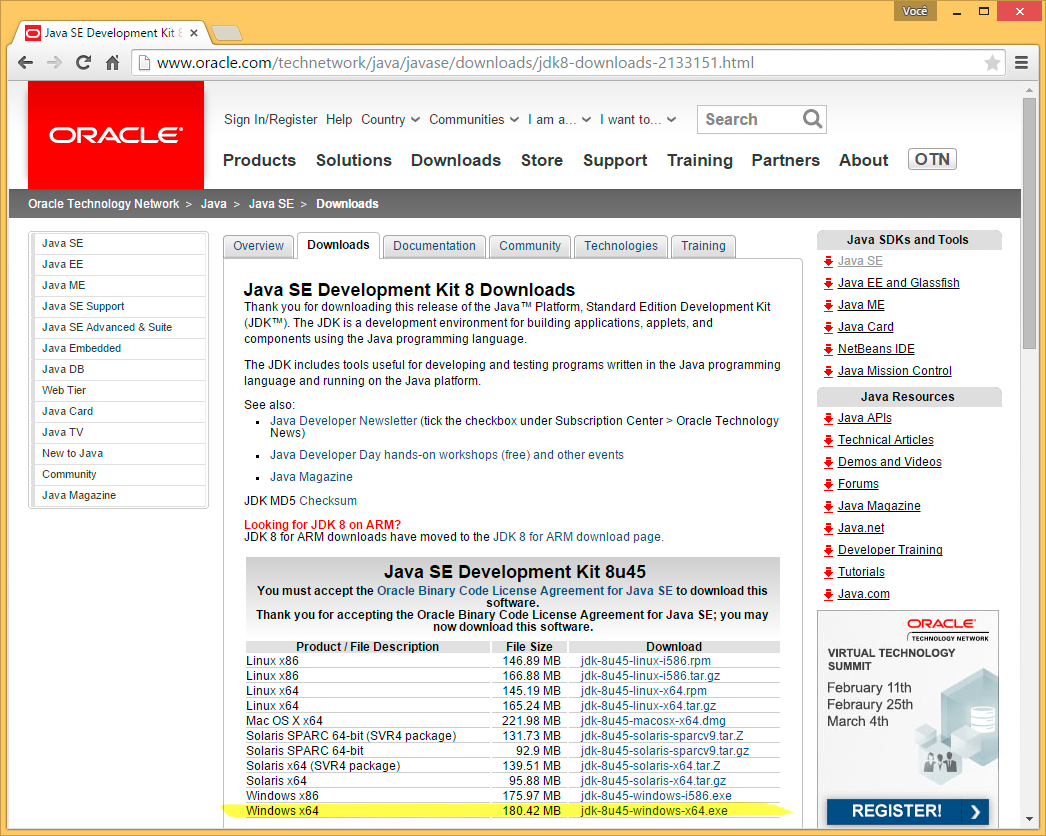
Task: Switch to the Documentation tab
Action: (x=434, y=246)
